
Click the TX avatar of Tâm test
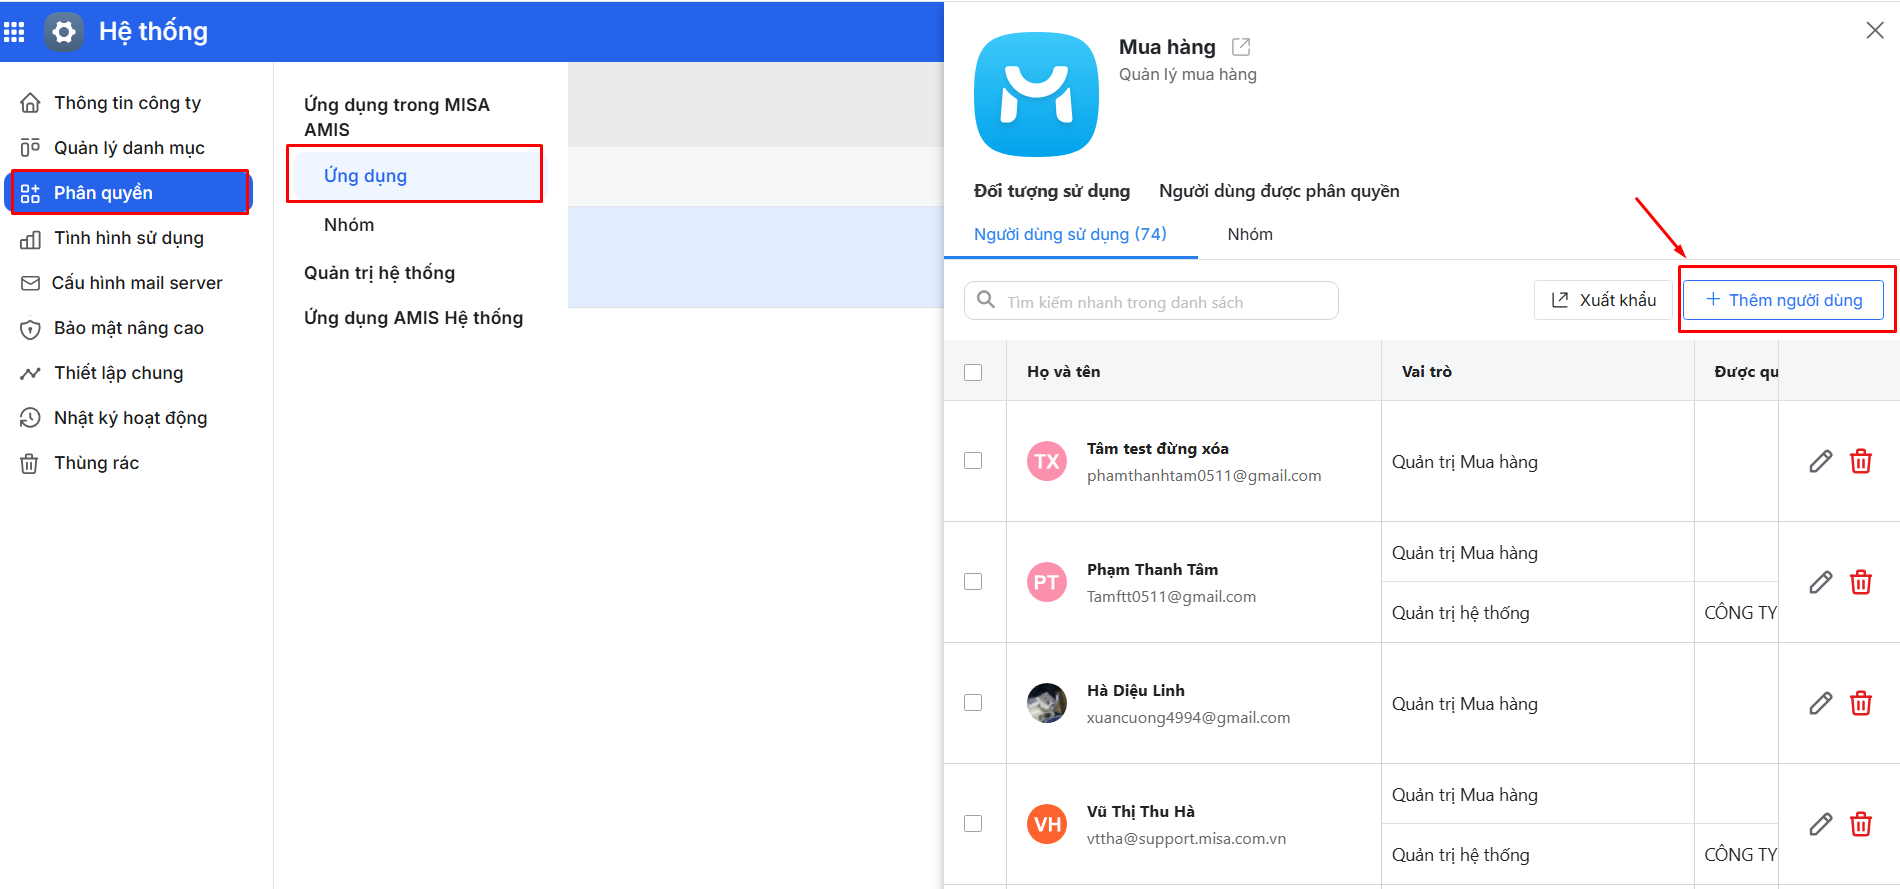[x=1047, y=461]
